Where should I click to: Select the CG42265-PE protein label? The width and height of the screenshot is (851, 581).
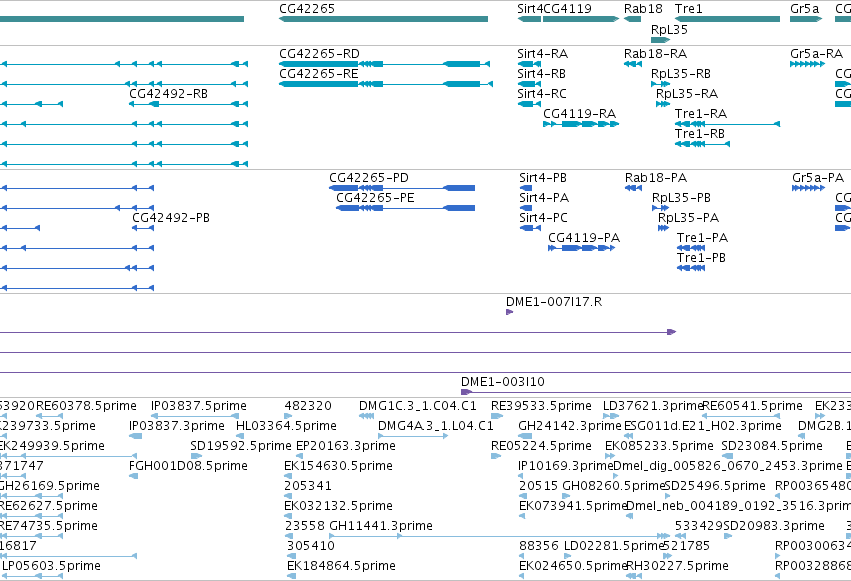375,198
